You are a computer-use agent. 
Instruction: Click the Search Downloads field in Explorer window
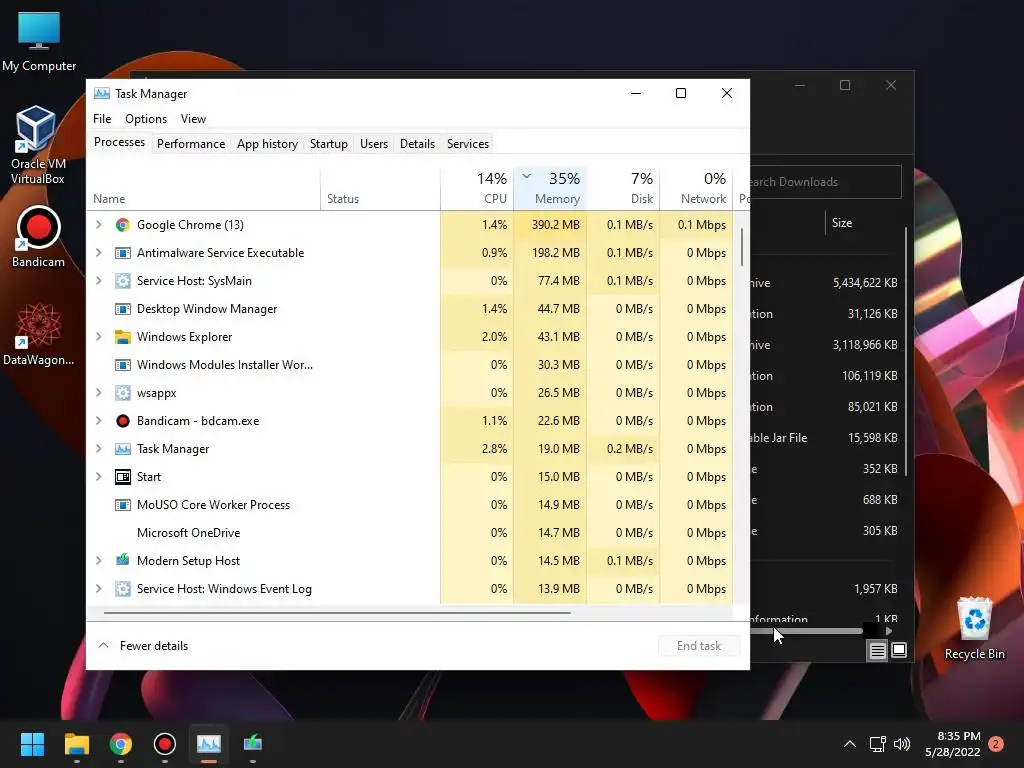pos(825,182)
